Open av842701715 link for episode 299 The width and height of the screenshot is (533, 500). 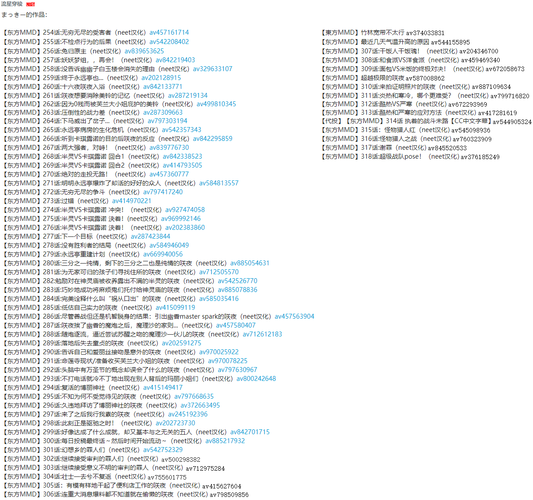click(x=250, y=432)
